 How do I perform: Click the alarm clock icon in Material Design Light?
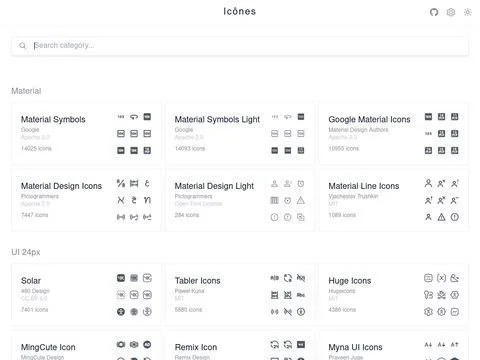point(301,184)
